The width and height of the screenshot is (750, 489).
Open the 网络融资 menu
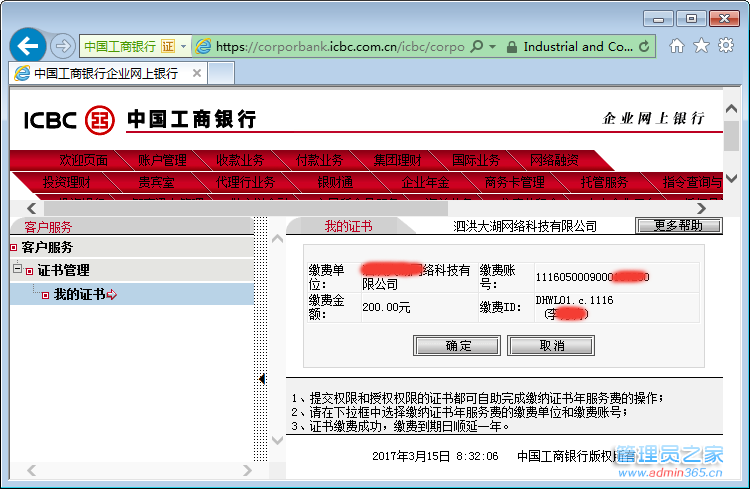click(554, 160)
